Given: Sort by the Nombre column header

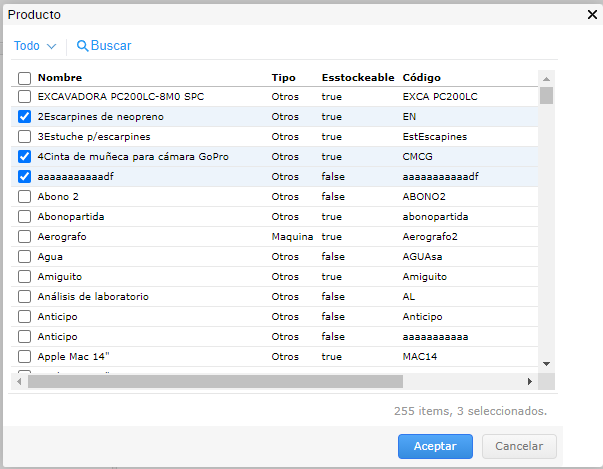Looking at the screenshot, I should 60,78.
